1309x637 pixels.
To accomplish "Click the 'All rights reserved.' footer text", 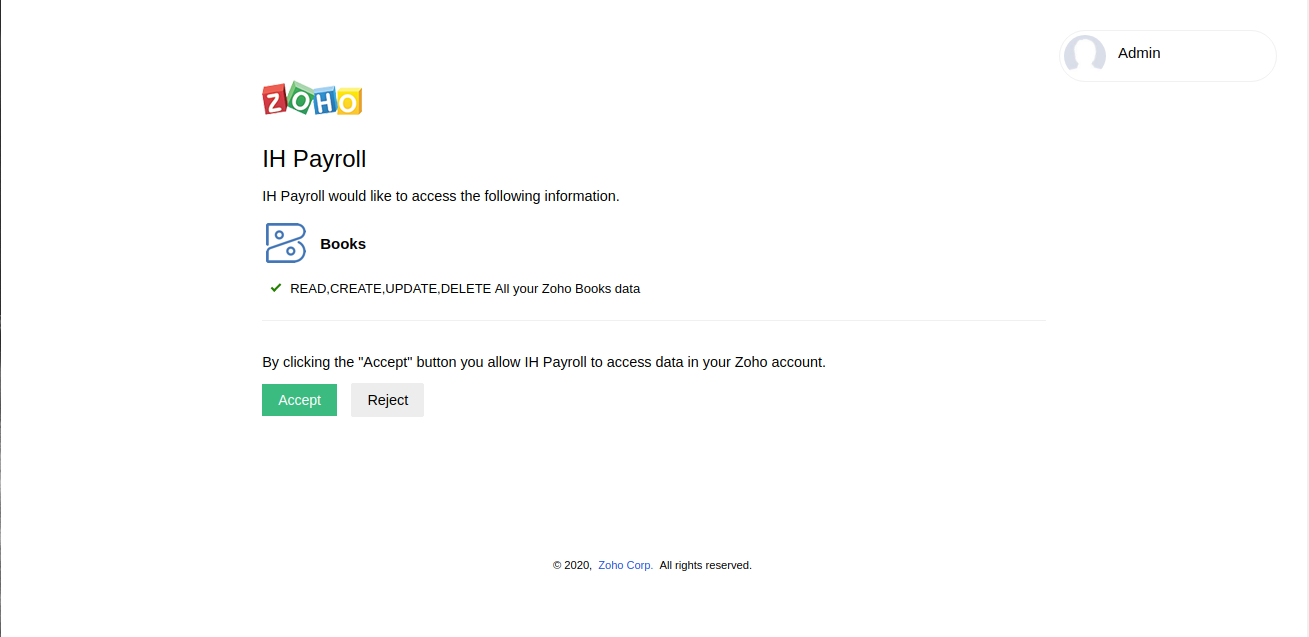I will click(x=706, y=565).
